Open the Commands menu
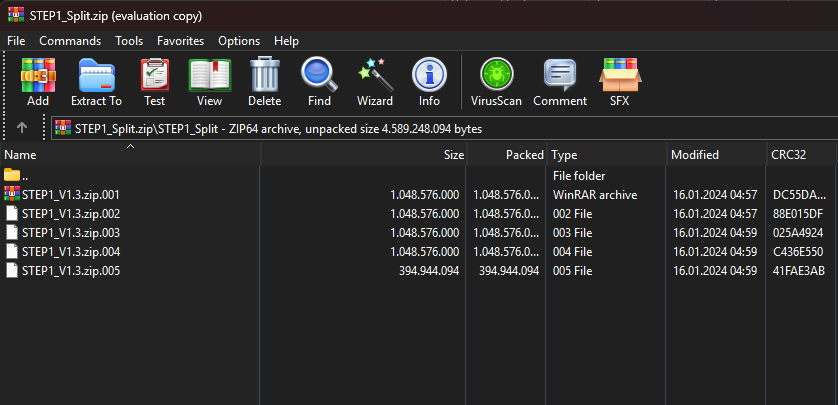This screenshot has width=838, height=405. tap(70, 41)
